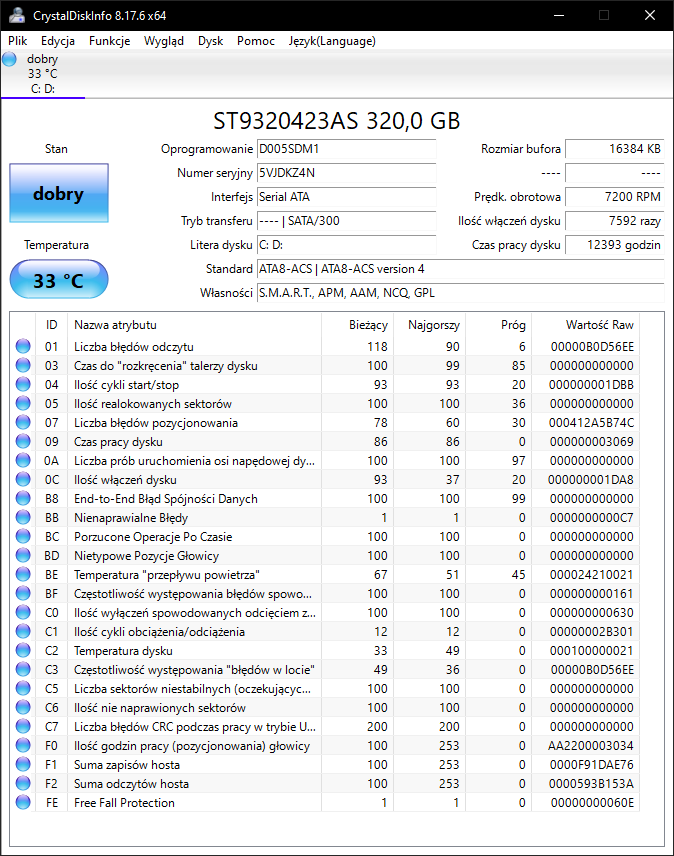
Task: Click the status orb for attribute C6
Action: click(x=23, y=707)
